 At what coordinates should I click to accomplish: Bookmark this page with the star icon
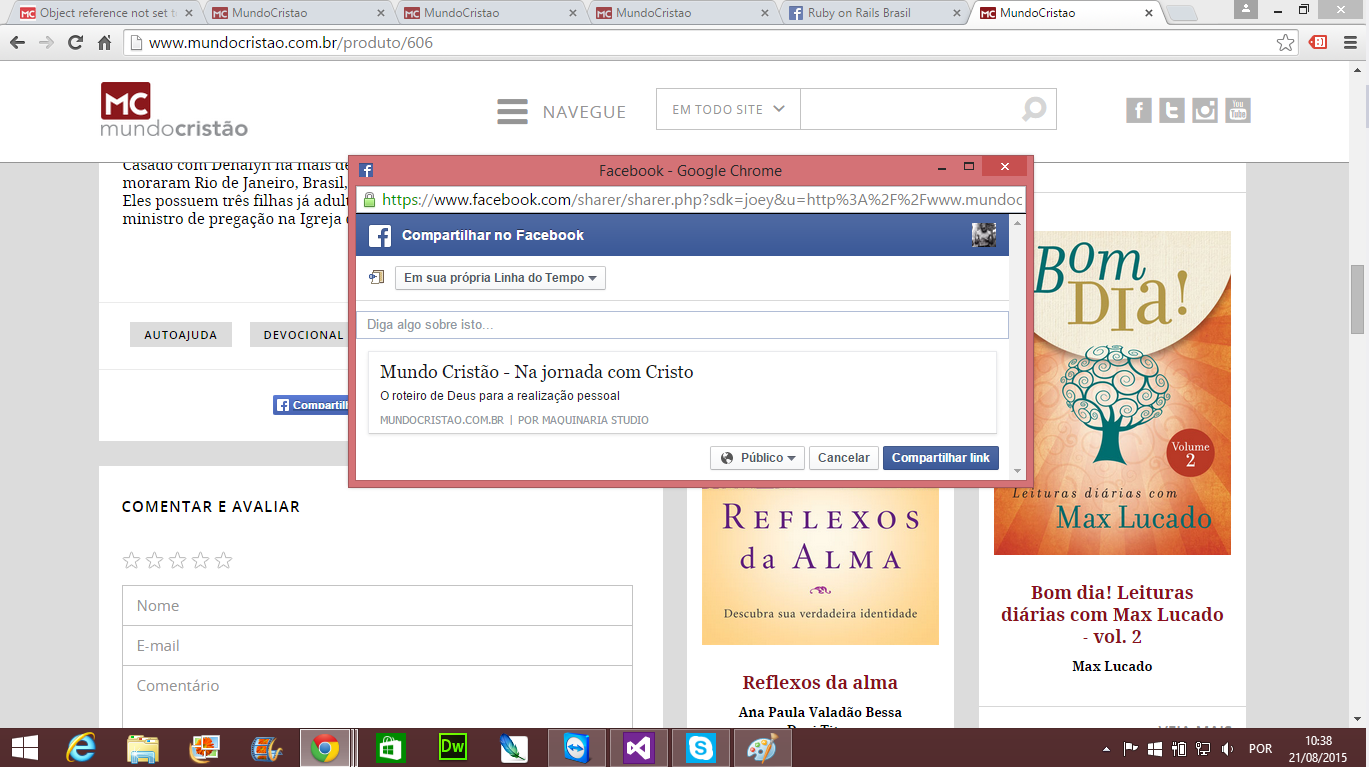[1286, 43]
